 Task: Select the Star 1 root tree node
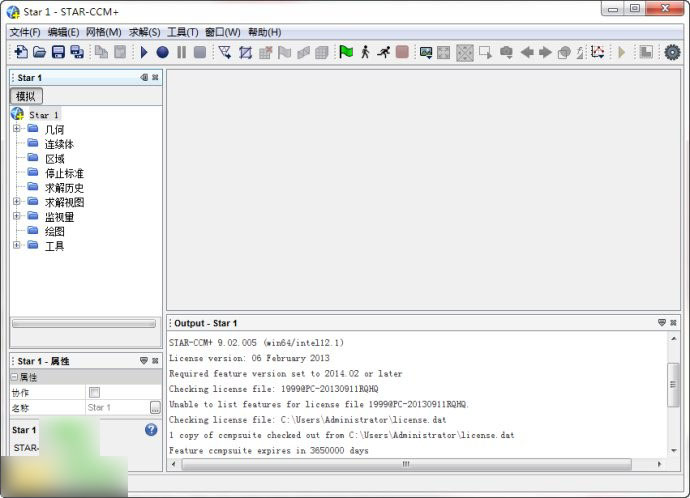click(44, 115)
